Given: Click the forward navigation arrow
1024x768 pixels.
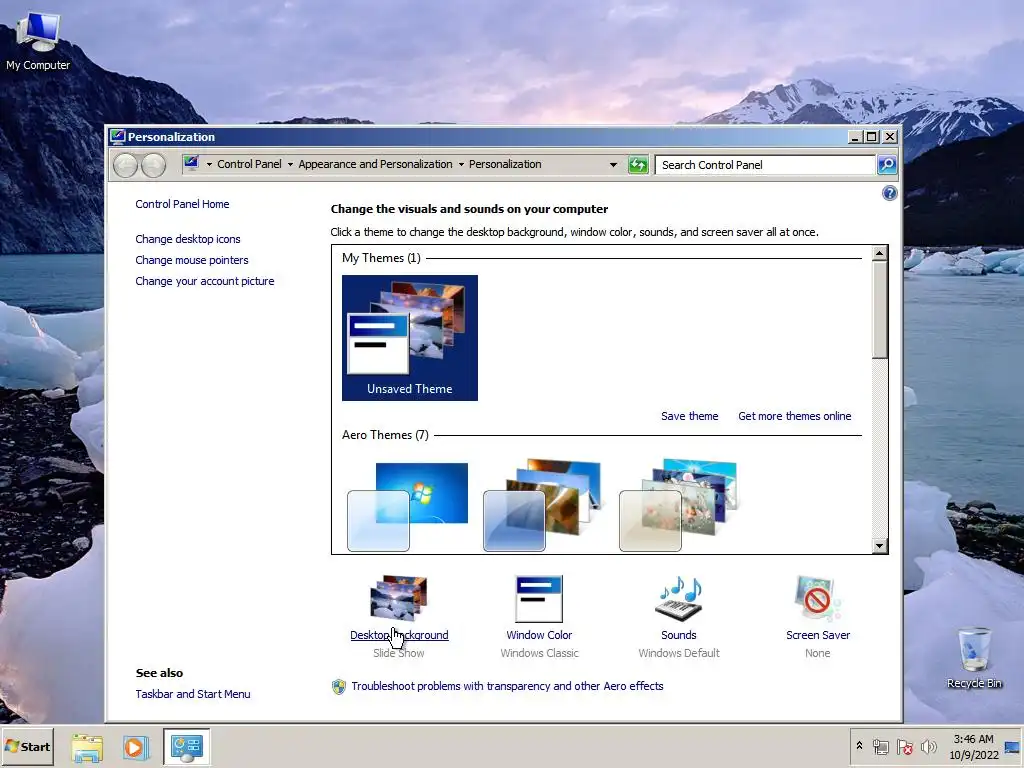Looking at the screenshot, I should 153,165.
